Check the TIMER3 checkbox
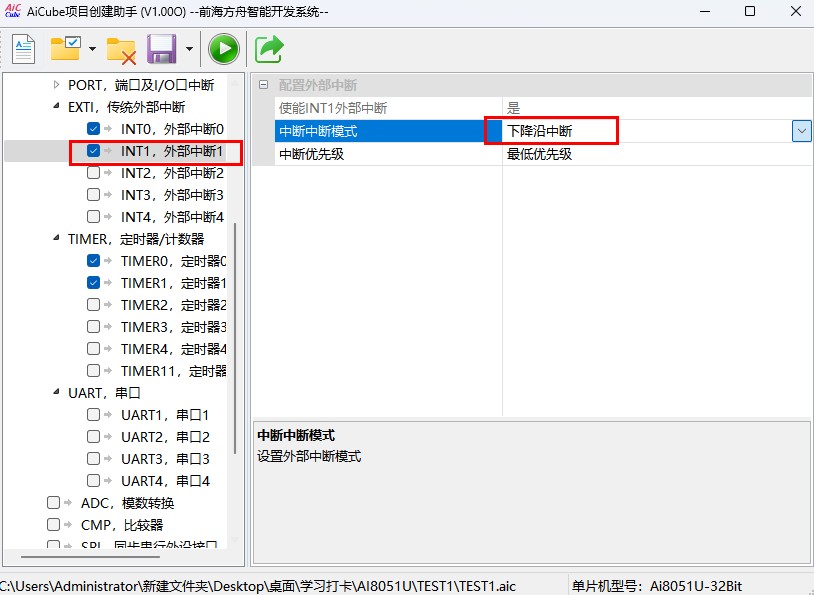Screen dimensions: 814x595 [x=93, y=327]
